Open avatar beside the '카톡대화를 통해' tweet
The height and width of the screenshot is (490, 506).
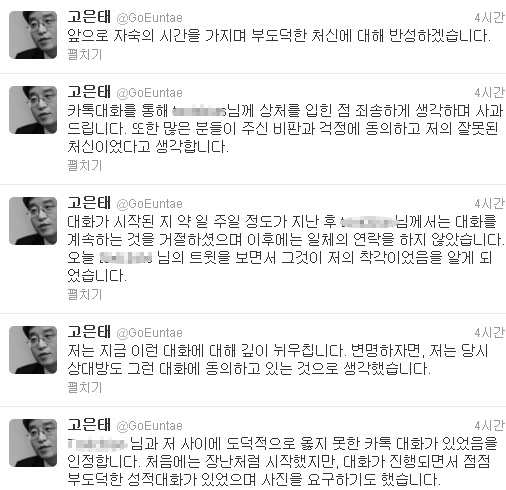click(33, 110)
